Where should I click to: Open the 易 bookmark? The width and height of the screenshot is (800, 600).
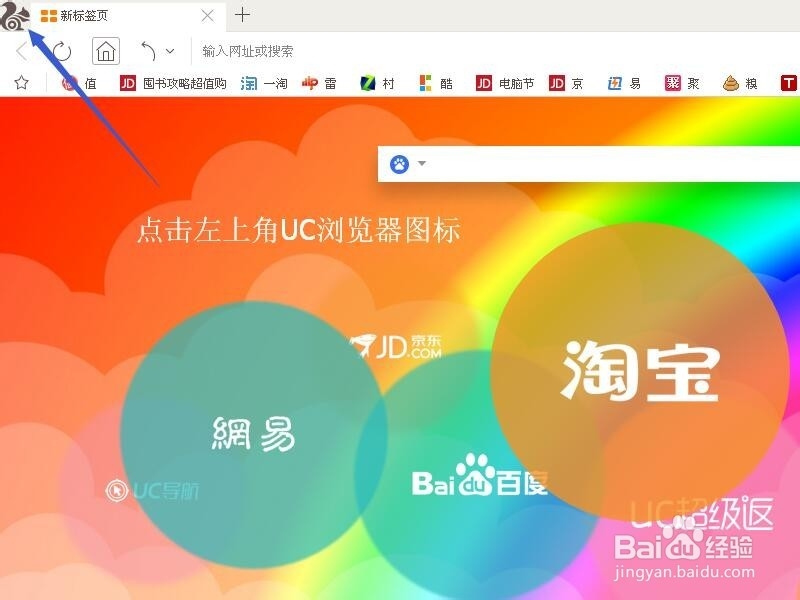coord(624,83)
